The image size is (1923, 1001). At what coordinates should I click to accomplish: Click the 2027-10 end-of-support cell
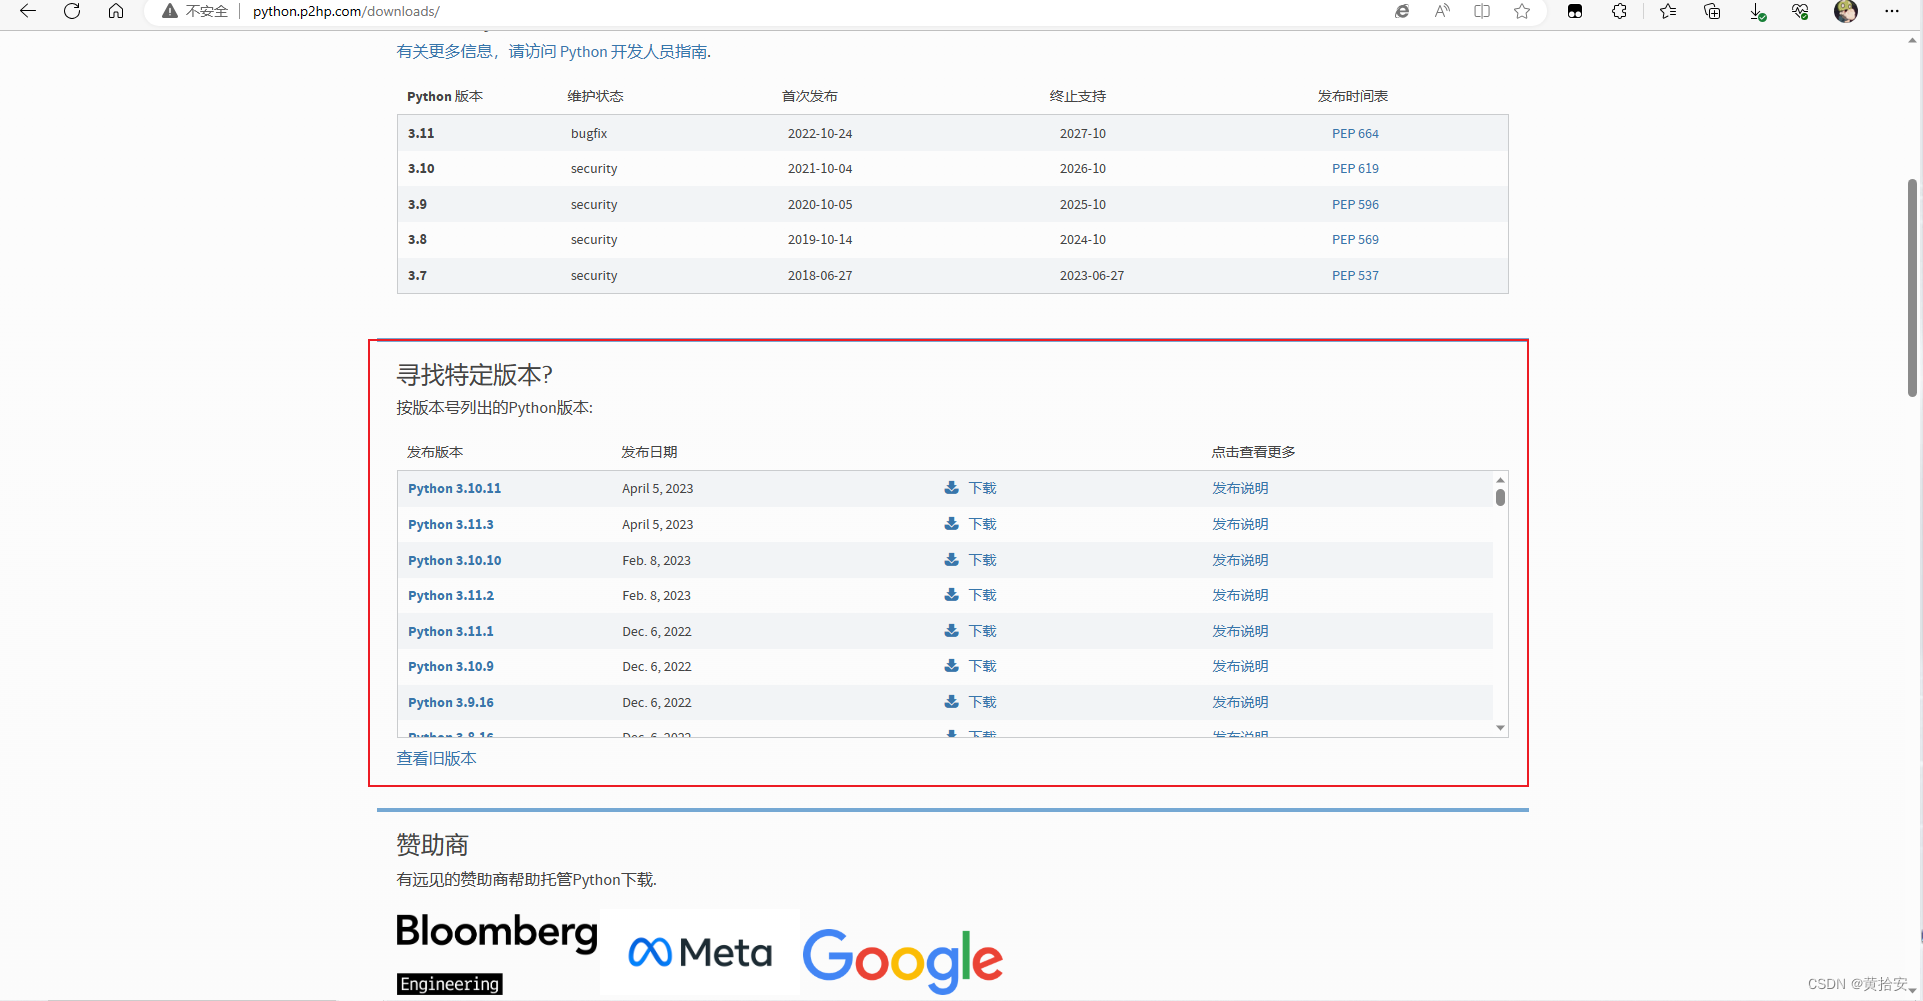pos(1083,133)
